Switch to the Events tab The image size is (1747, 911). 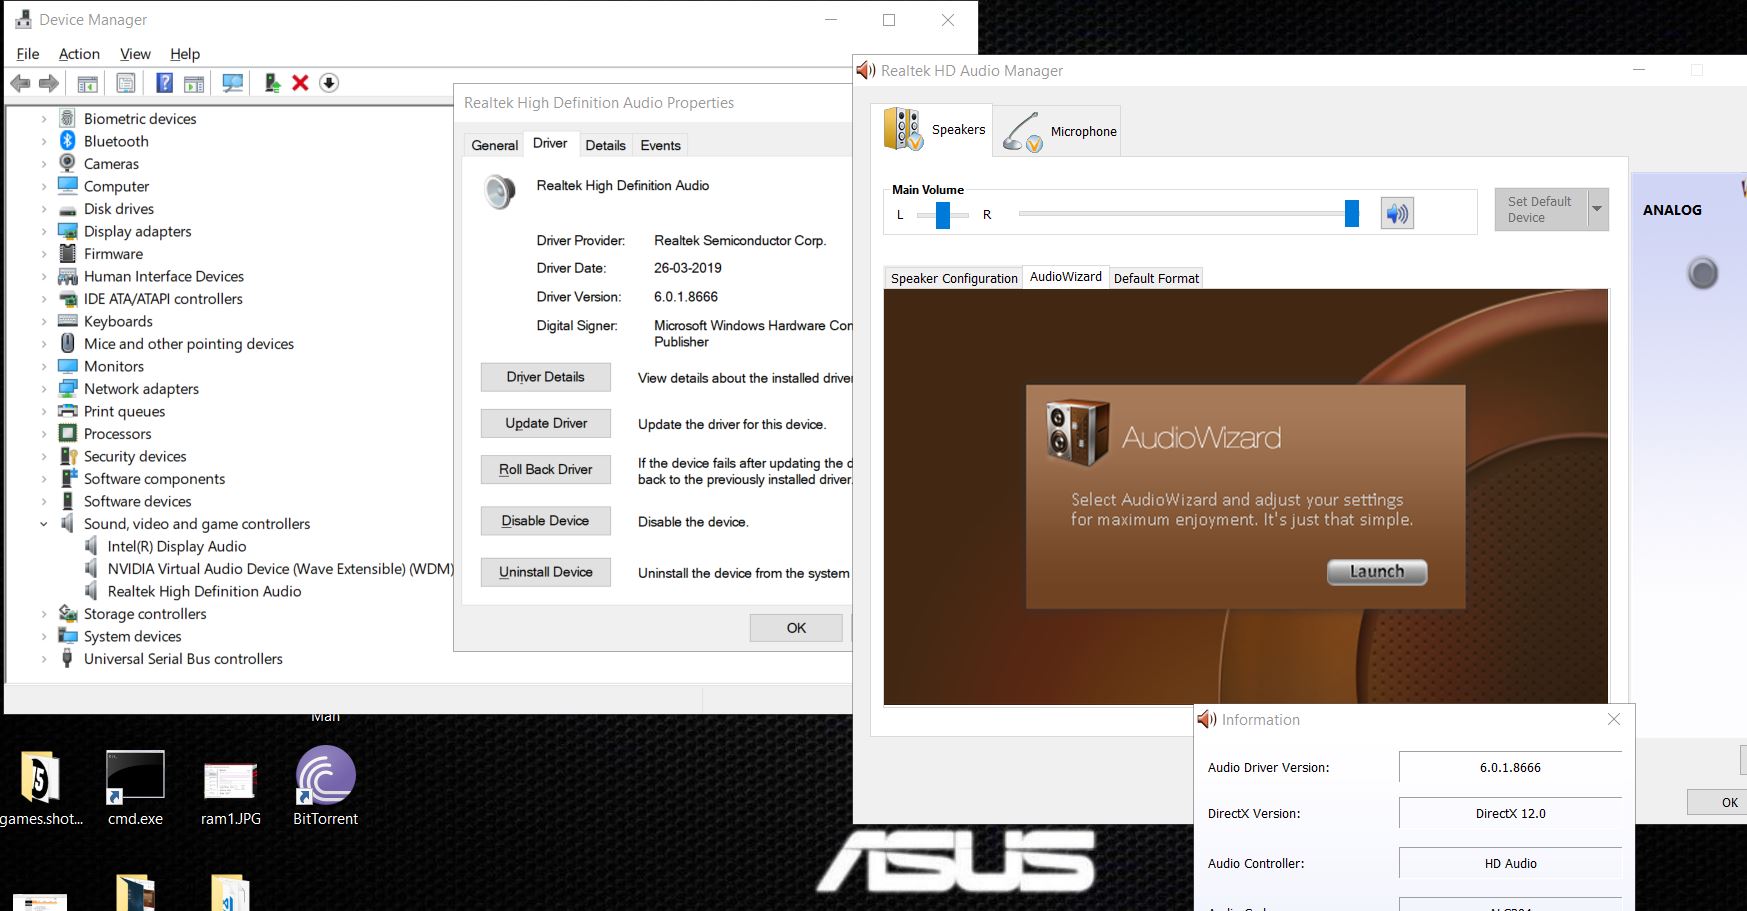pos(660,145)
